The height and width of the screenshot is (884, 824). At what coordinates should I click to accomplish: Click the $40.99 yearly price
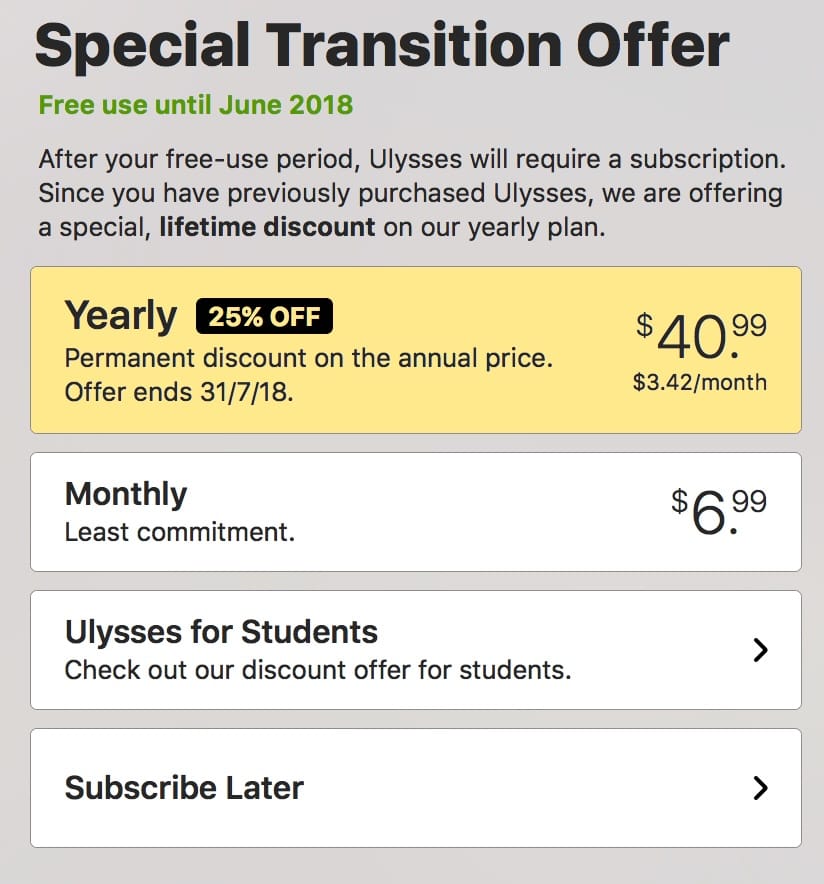pyautogui.click(x=702, y=336)
